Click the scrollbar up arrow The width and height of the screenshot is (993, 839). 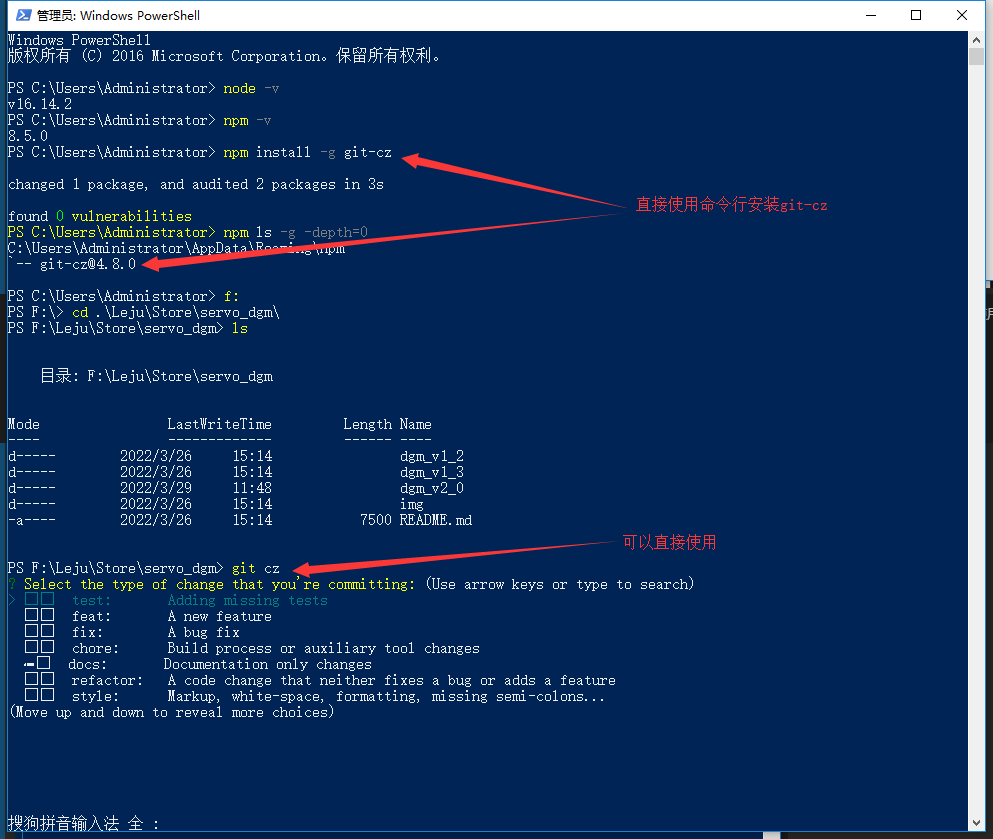(x=978, y=40)
